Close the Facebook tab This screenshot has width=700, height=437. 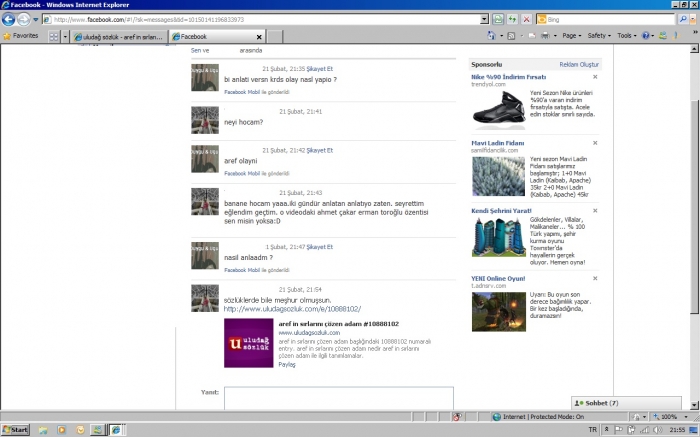[x=259, y=37]
